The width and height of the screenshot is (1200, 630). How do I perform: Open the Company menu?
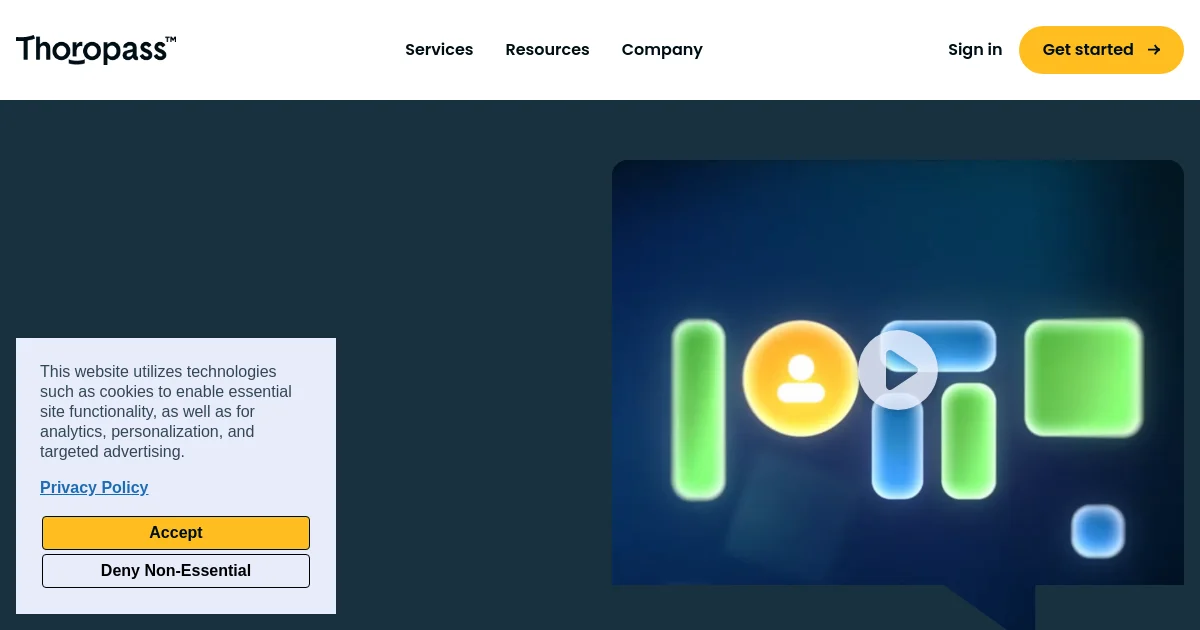click(662, 50)
